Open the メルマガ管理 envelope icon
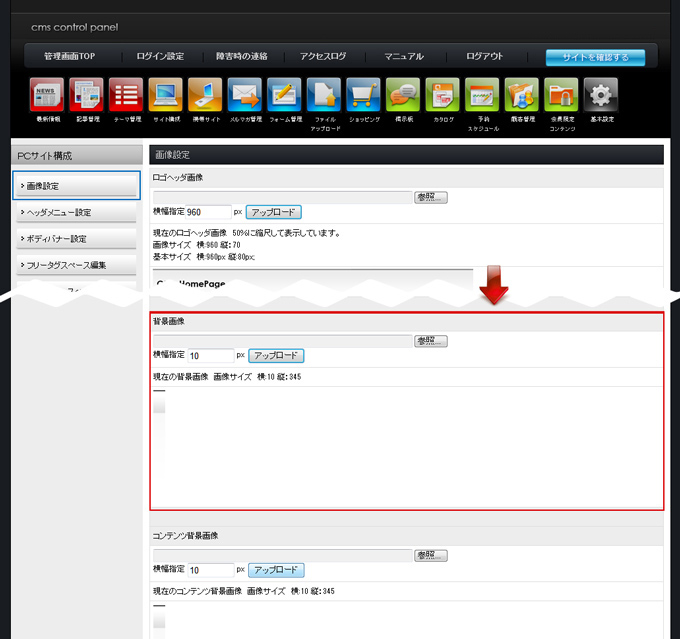This screenshot has height=639, width=680. coord(244,95)
